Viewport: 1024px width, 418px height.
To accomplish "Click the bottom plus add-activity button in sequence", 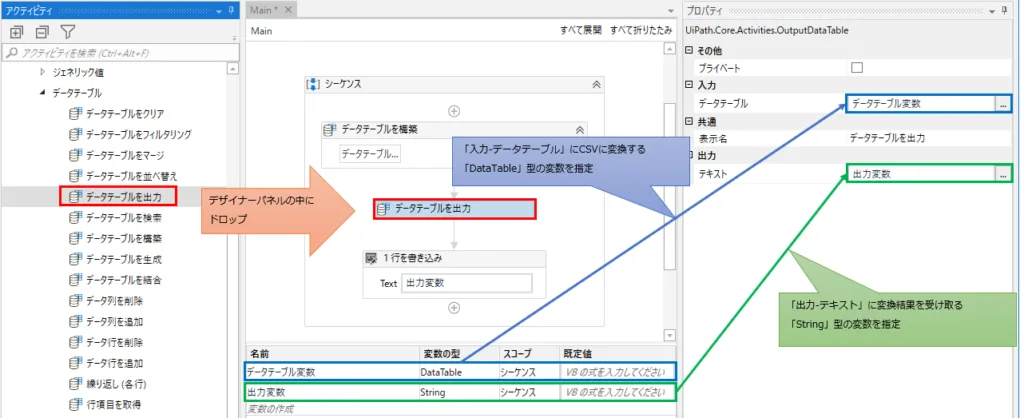I will point(454,308).
